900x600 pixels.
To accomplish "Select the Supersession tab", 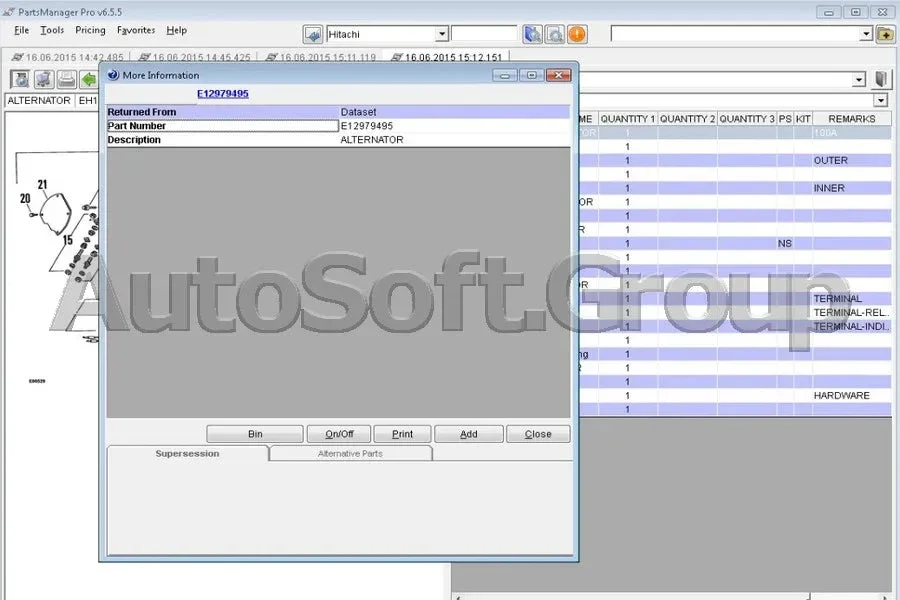I will tap(187, 454).
